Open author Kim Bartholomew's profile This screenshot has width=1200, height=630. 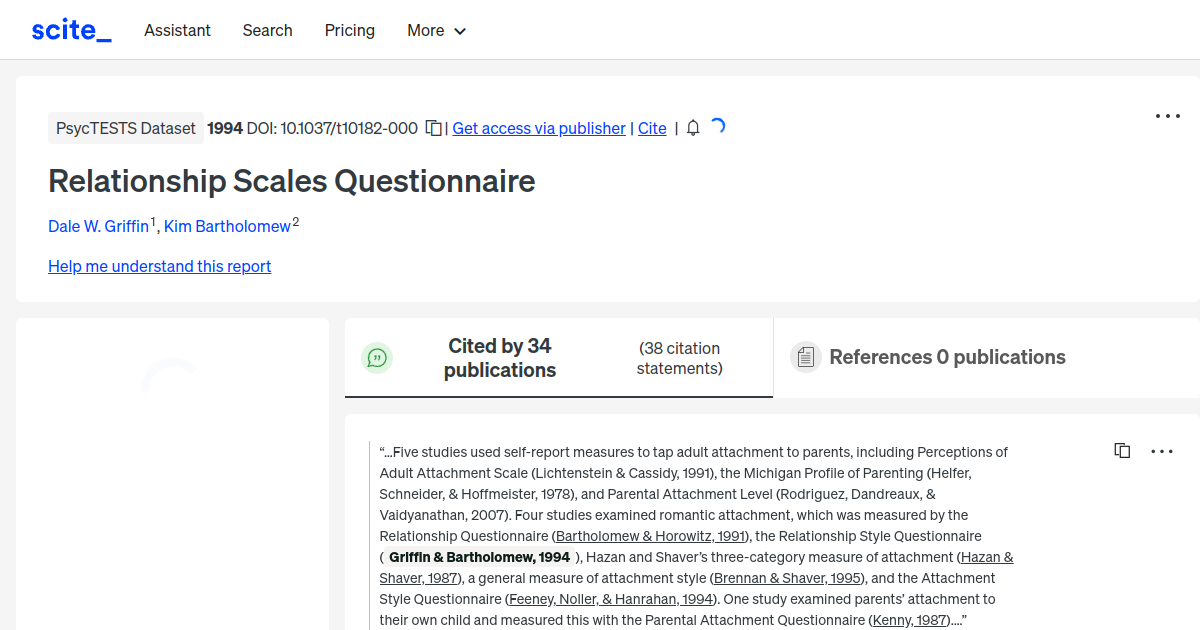point(227,227)
